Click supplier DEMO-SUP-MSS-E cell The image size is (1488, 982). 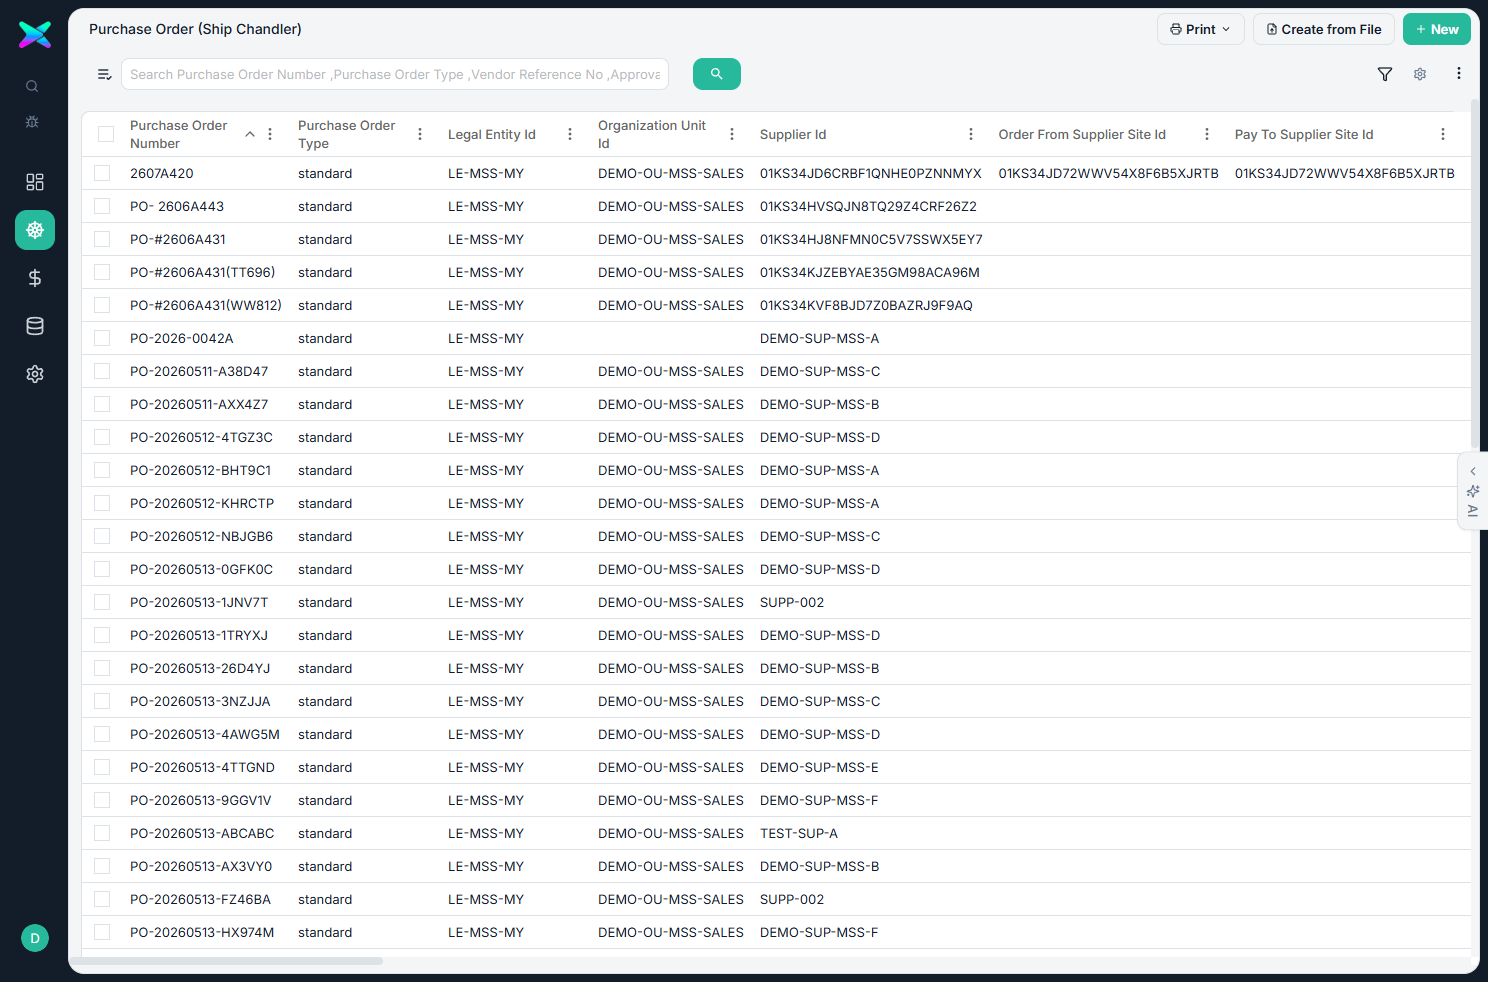point(819,767)
